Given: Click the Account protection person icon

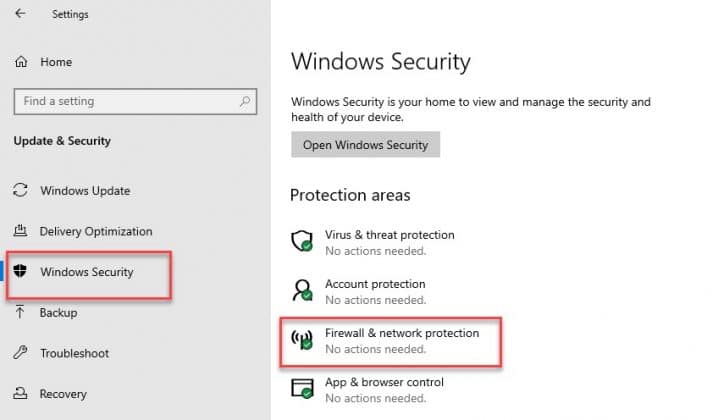Looking at the screenshot, I should (302, 290).
